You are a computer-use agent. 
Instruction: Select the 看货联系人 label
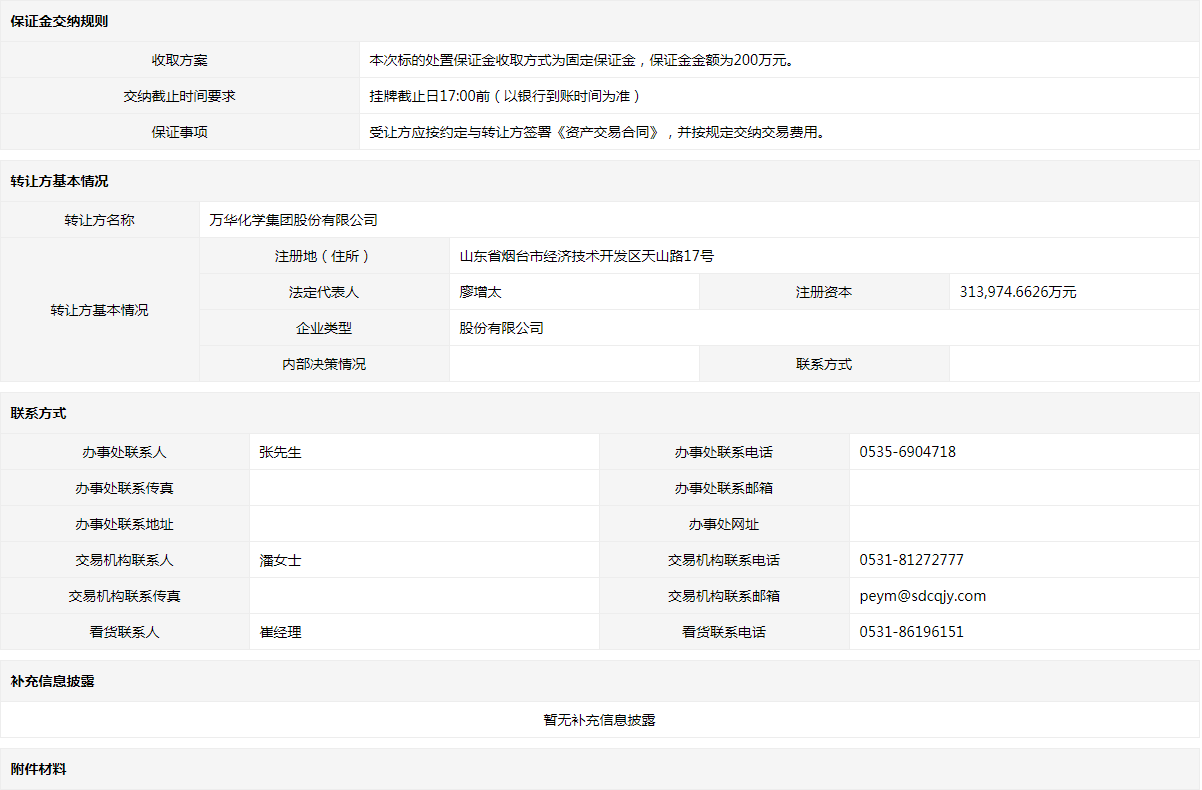coord(125,632)
